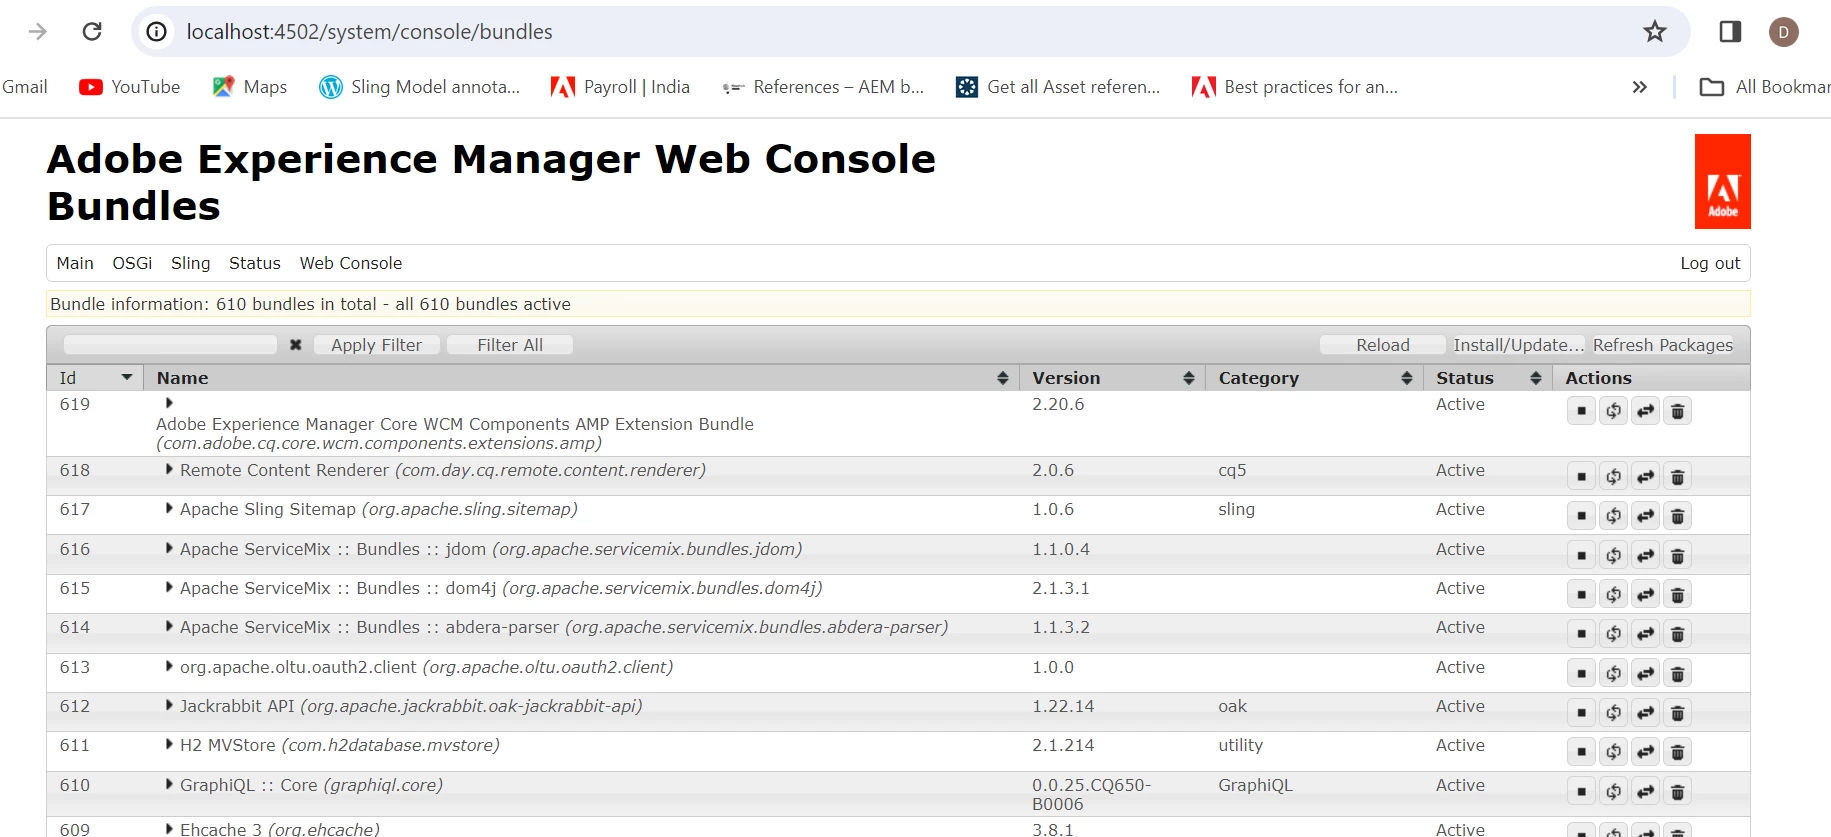This screenshot has height=837, width=1831.
Task: Expand Jackrabbit API bundle details
Action: [169, 705]
